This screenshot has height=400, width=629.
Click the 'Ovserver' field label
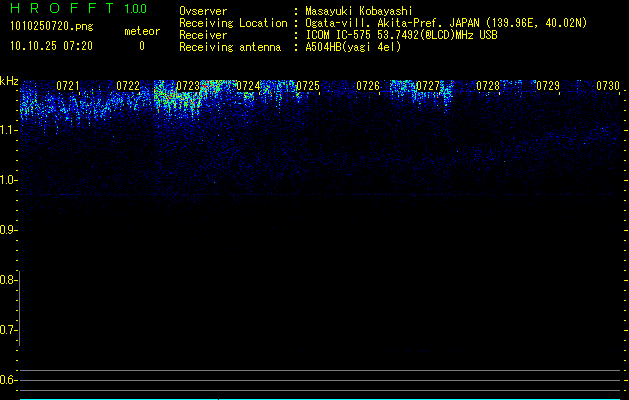203,11
